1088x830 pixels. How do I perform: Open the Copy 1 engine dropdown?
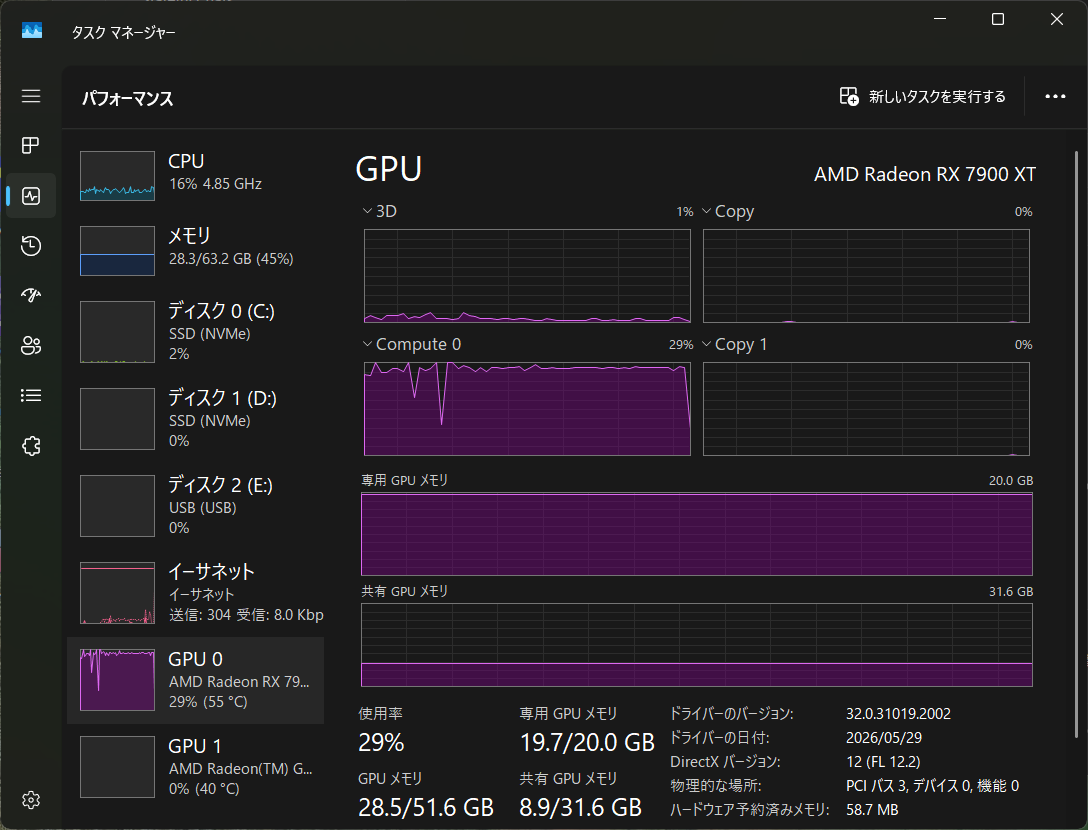(735, 344)
